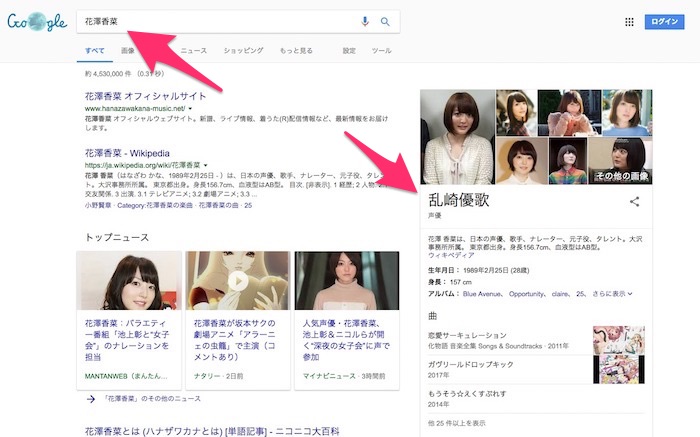This screenshot has width=700, height=437.
Task: Open the ツール search tools
Action: pos(381,50)
